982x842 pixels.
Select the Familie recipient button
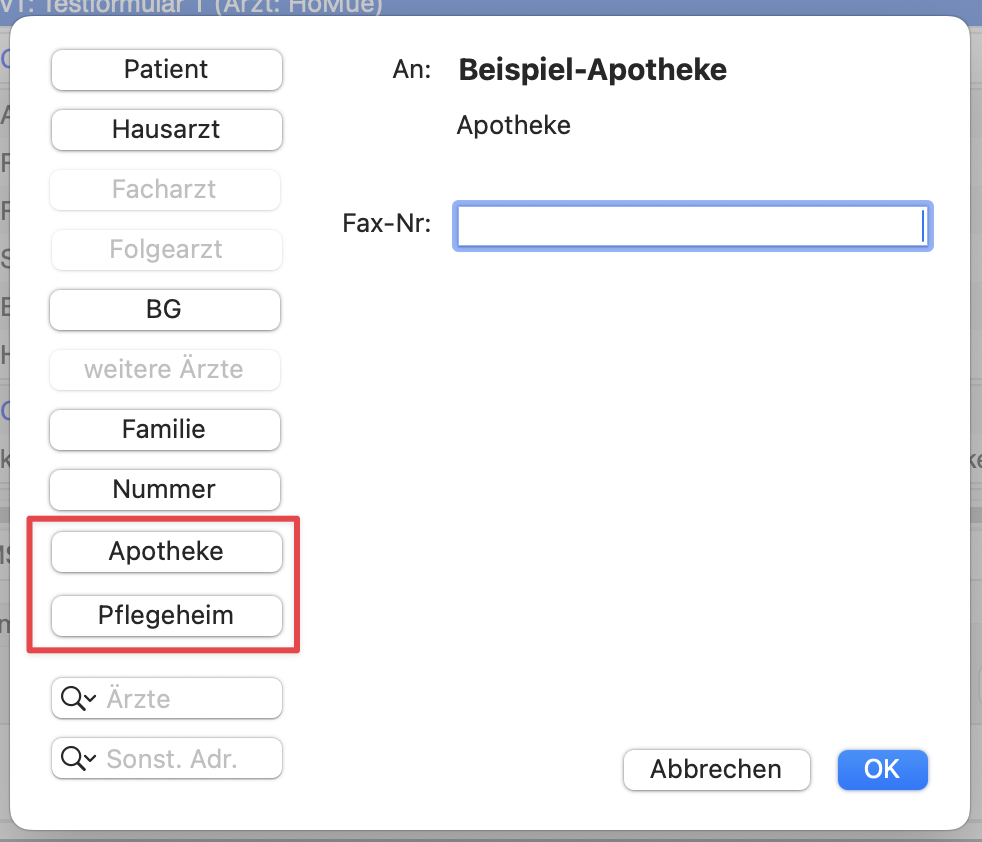coord(165,430)
